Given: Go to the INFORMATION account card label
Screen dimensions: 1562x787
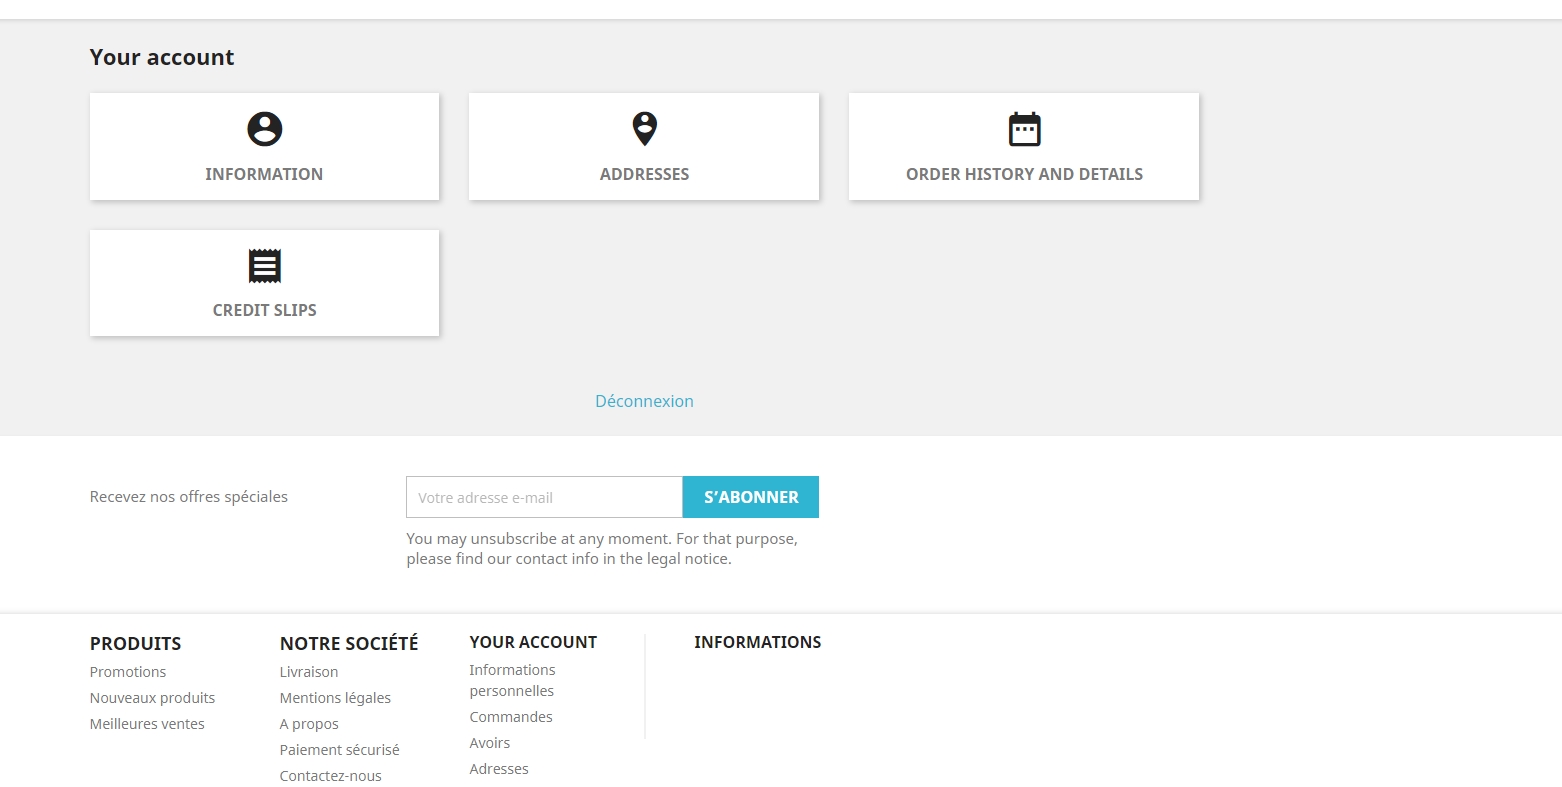Looking at the screenshot, I should click(x=264, y=174).
